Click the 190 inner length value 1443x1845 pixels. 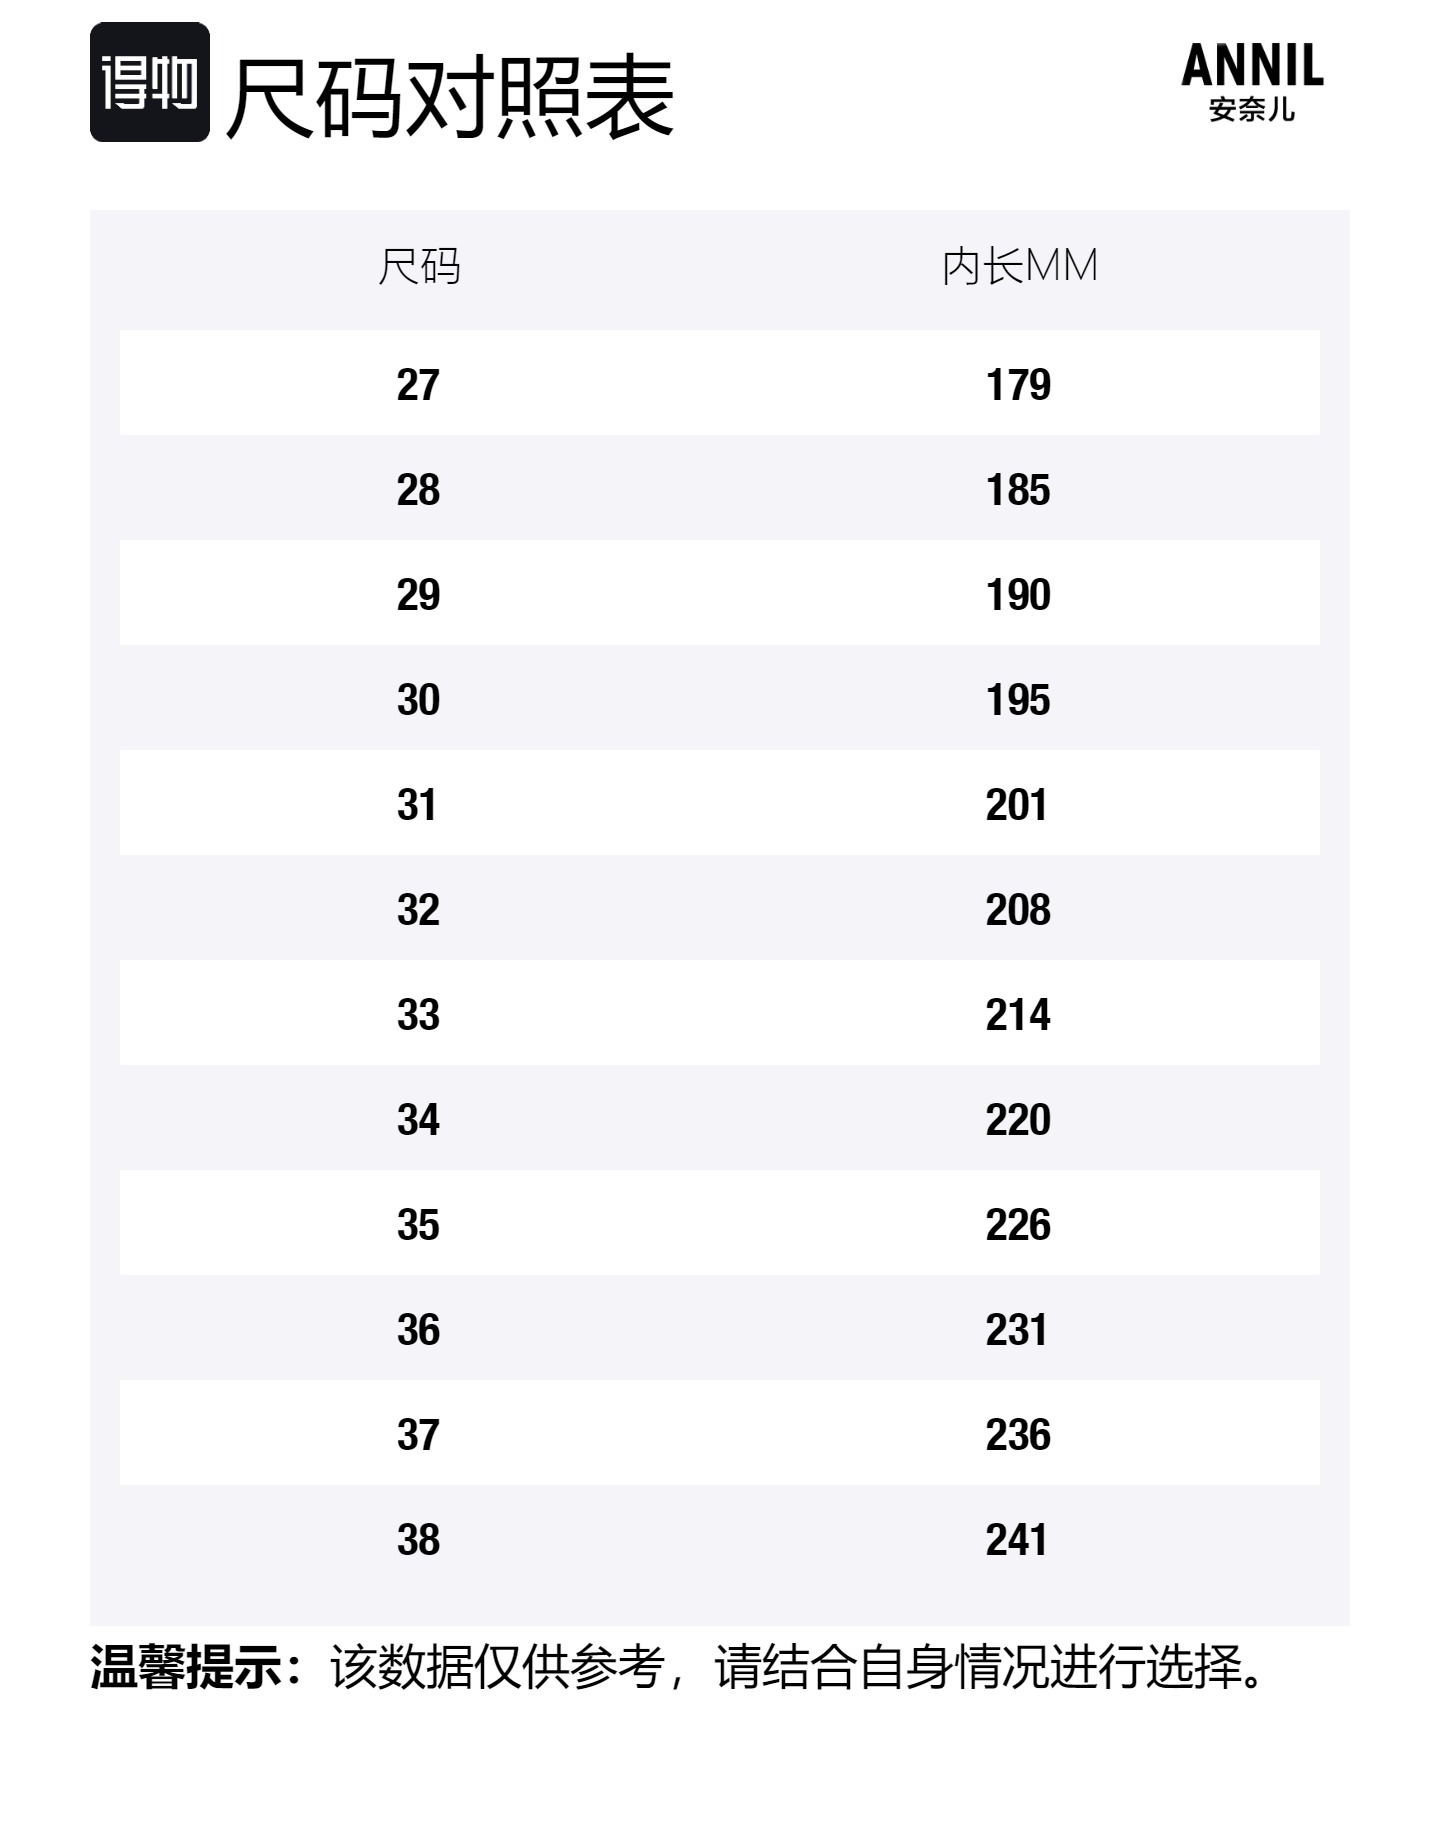[x=1018, y=595]
